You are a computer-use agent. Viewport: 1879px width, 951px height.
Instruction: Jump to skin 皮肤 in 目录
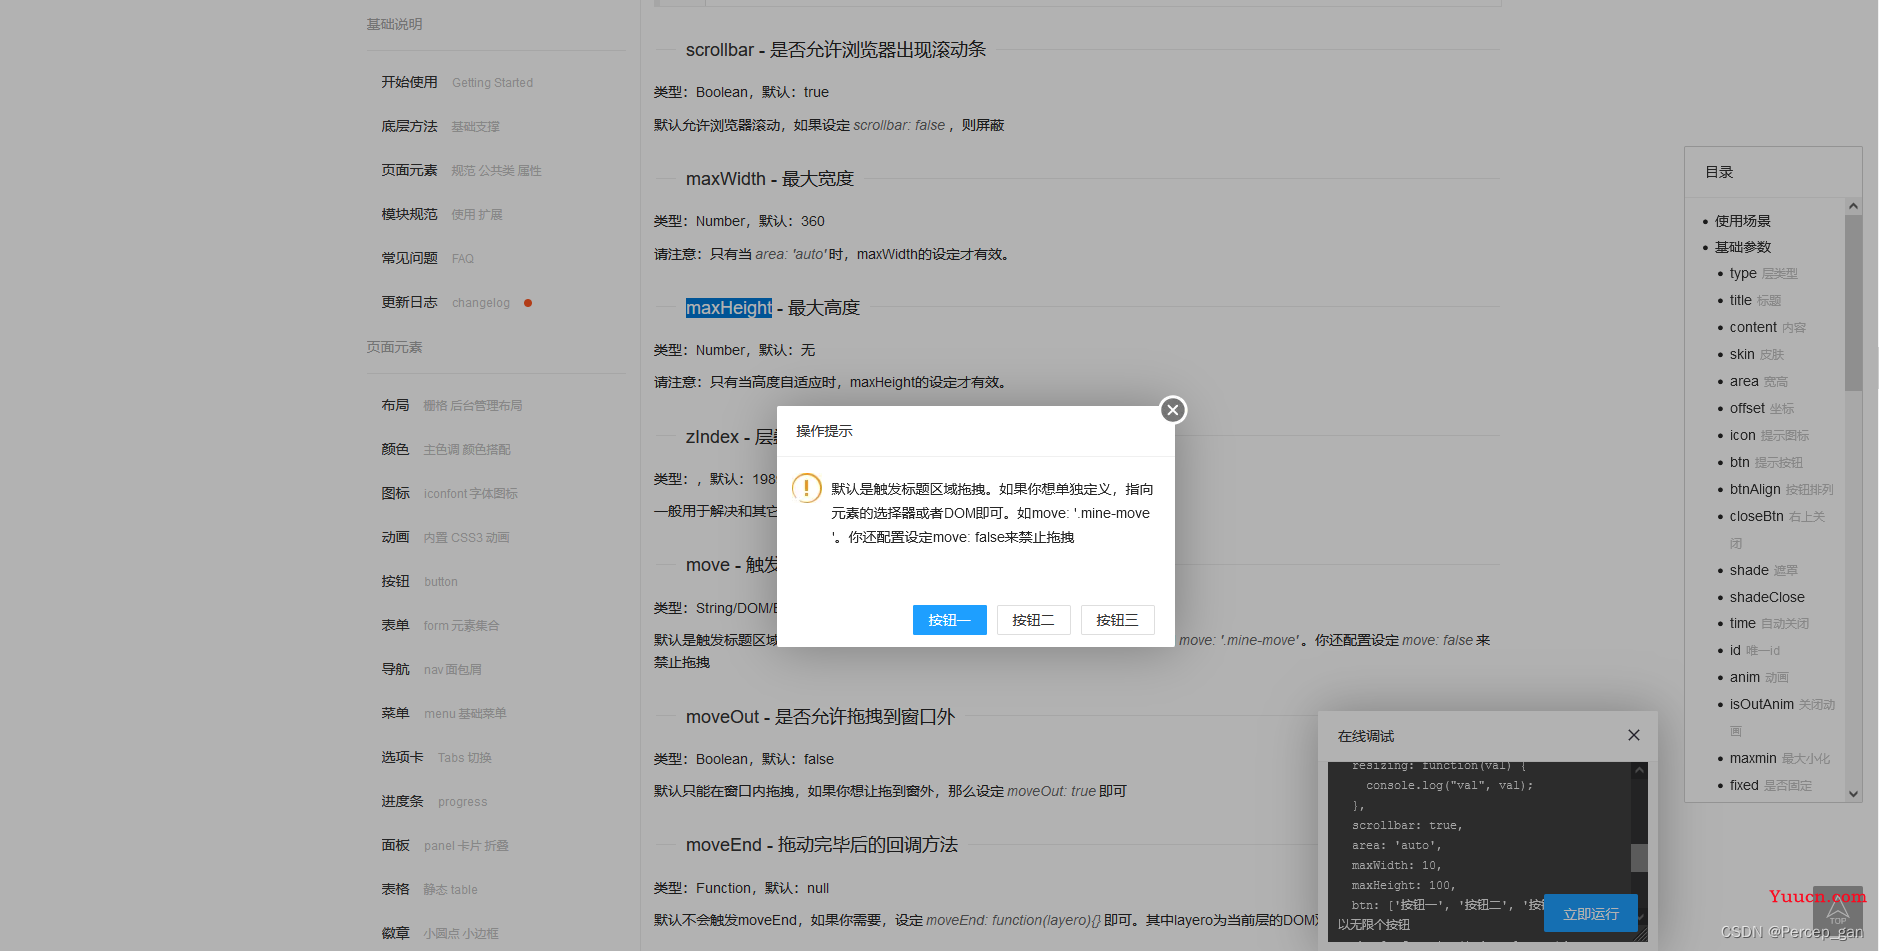[x=1756, y=354]
